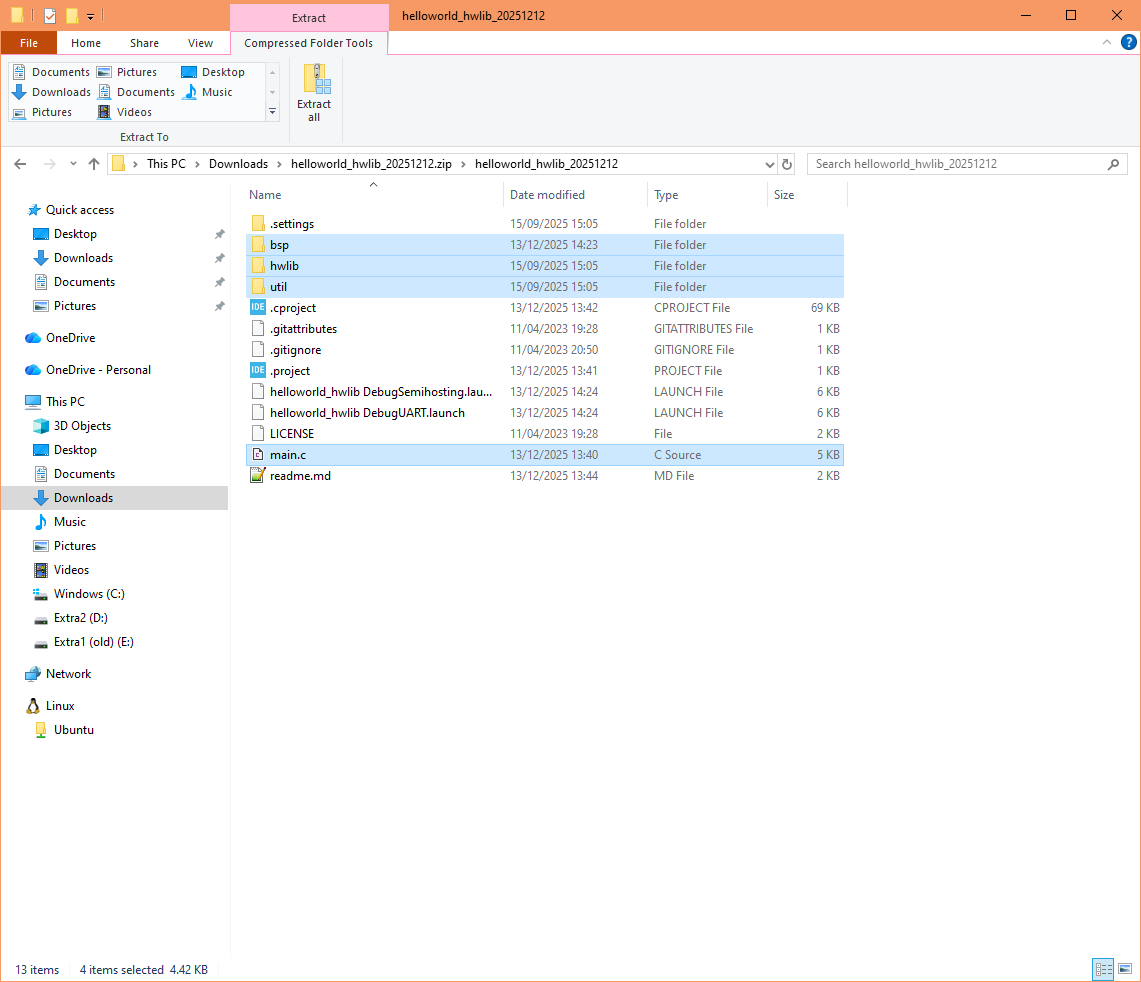Viewport: 1141px width, 982px height.
Task: Switch to thumbnail view using status bar icon
Action: point(1126,969)
